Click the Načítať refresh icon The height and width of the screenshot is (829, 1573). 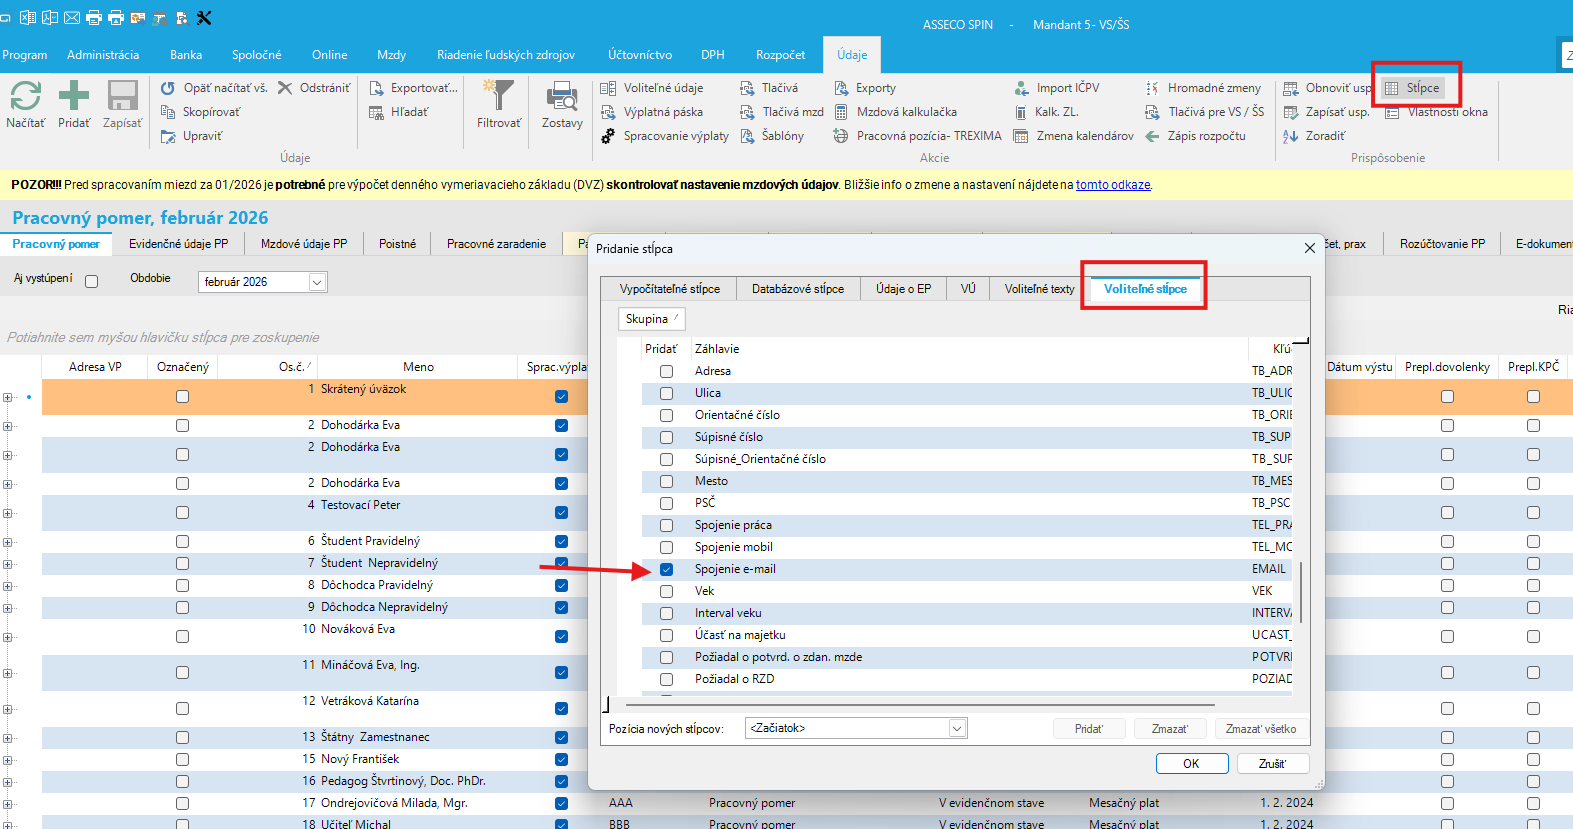pyautogui.click(x=25, y=97)
